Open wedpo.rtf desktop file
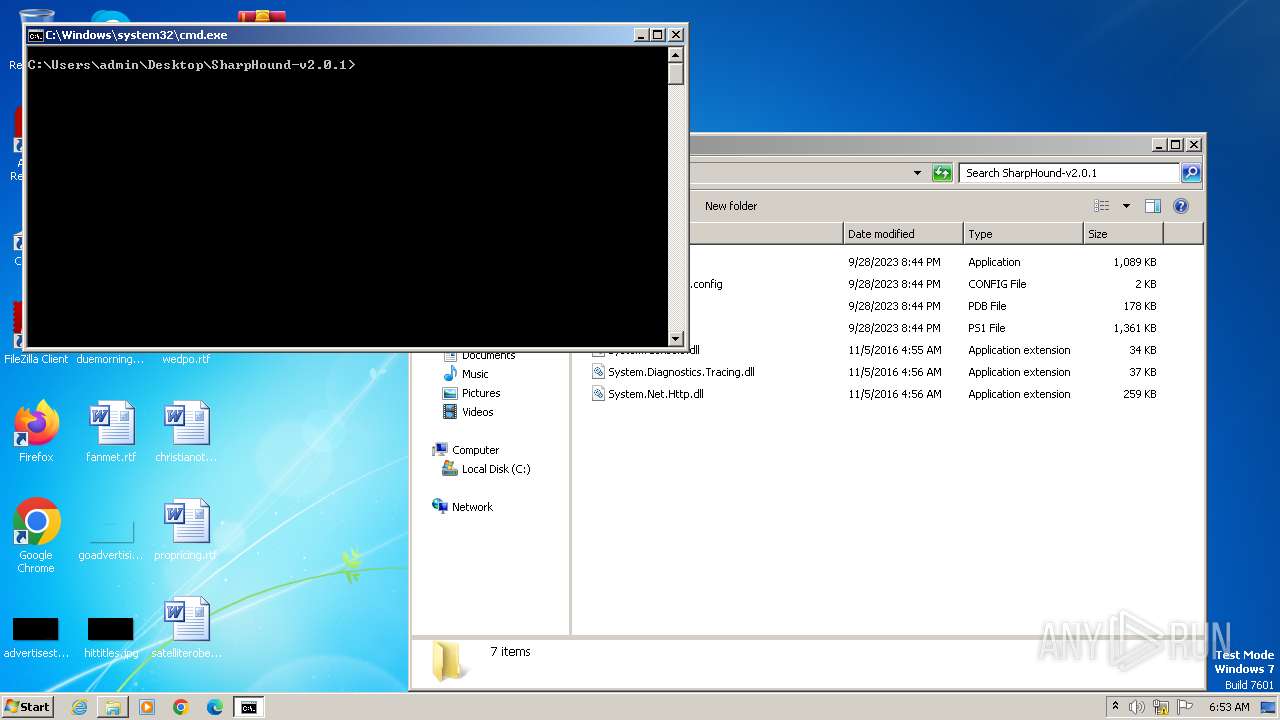 [x=186, y=359]
